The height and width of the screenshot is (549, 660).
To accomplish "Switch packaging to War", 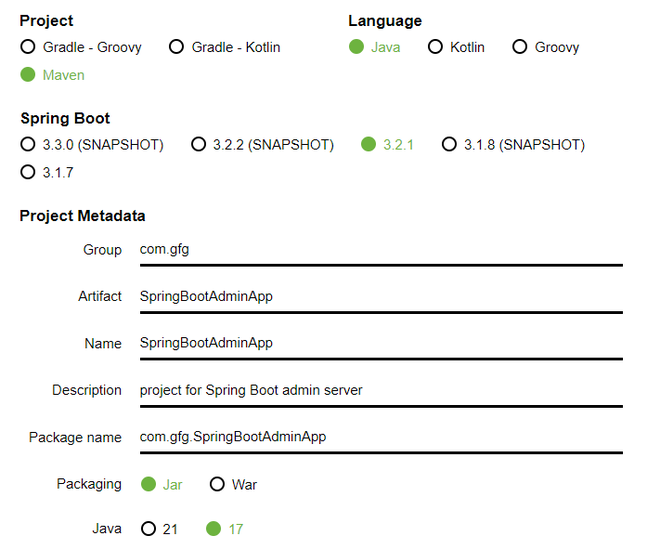I will click(x=218, y=484).
